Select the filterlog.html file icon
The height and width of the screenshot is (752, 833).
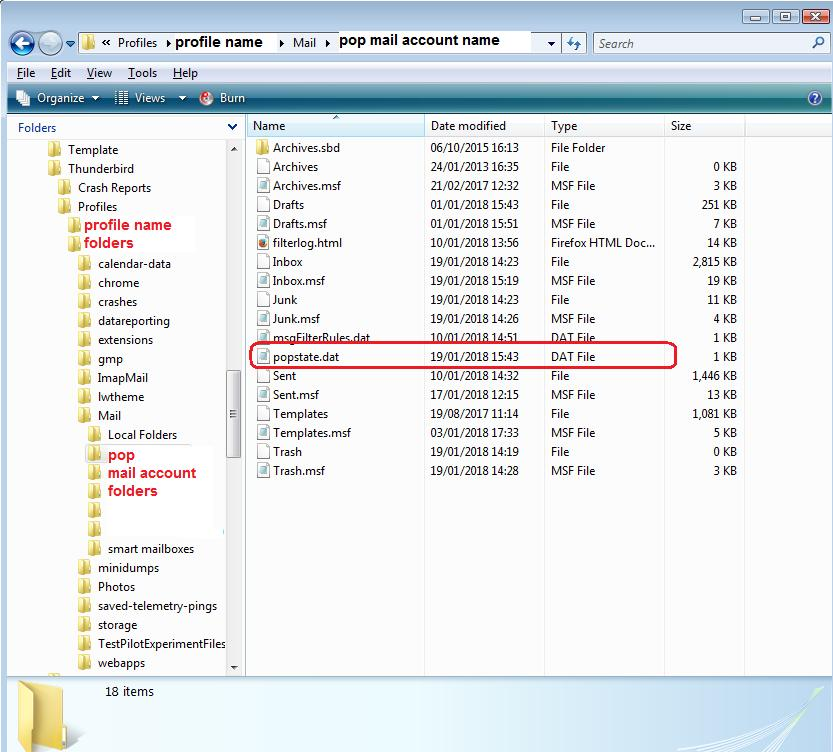click(x=263, y=243)
